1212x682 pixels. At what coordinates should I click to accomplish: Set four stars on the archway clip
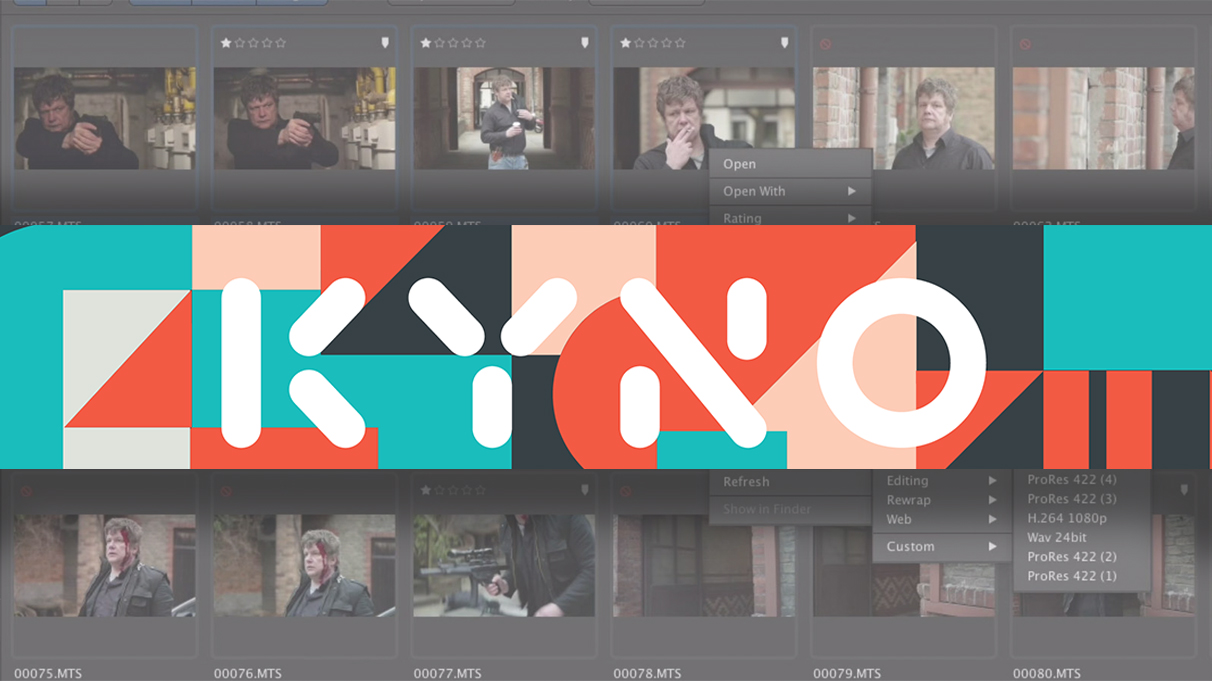467,43
